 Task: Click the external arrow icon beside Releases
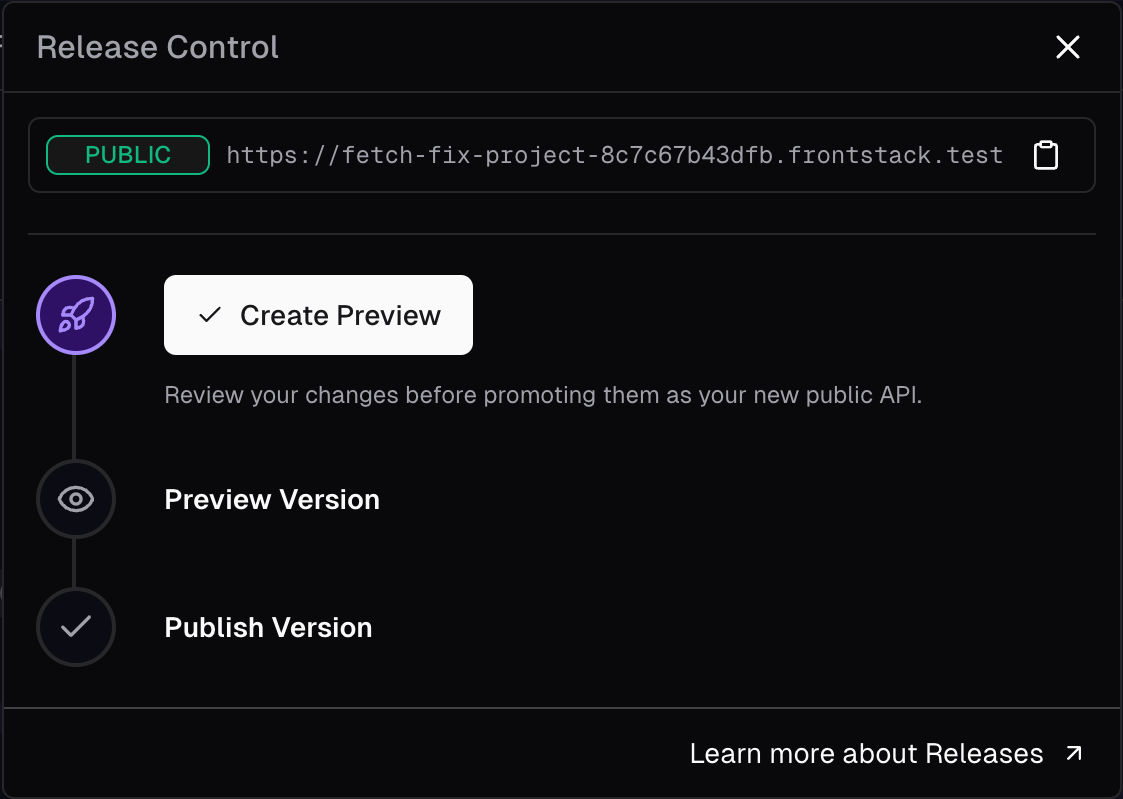coord(1074,753)
